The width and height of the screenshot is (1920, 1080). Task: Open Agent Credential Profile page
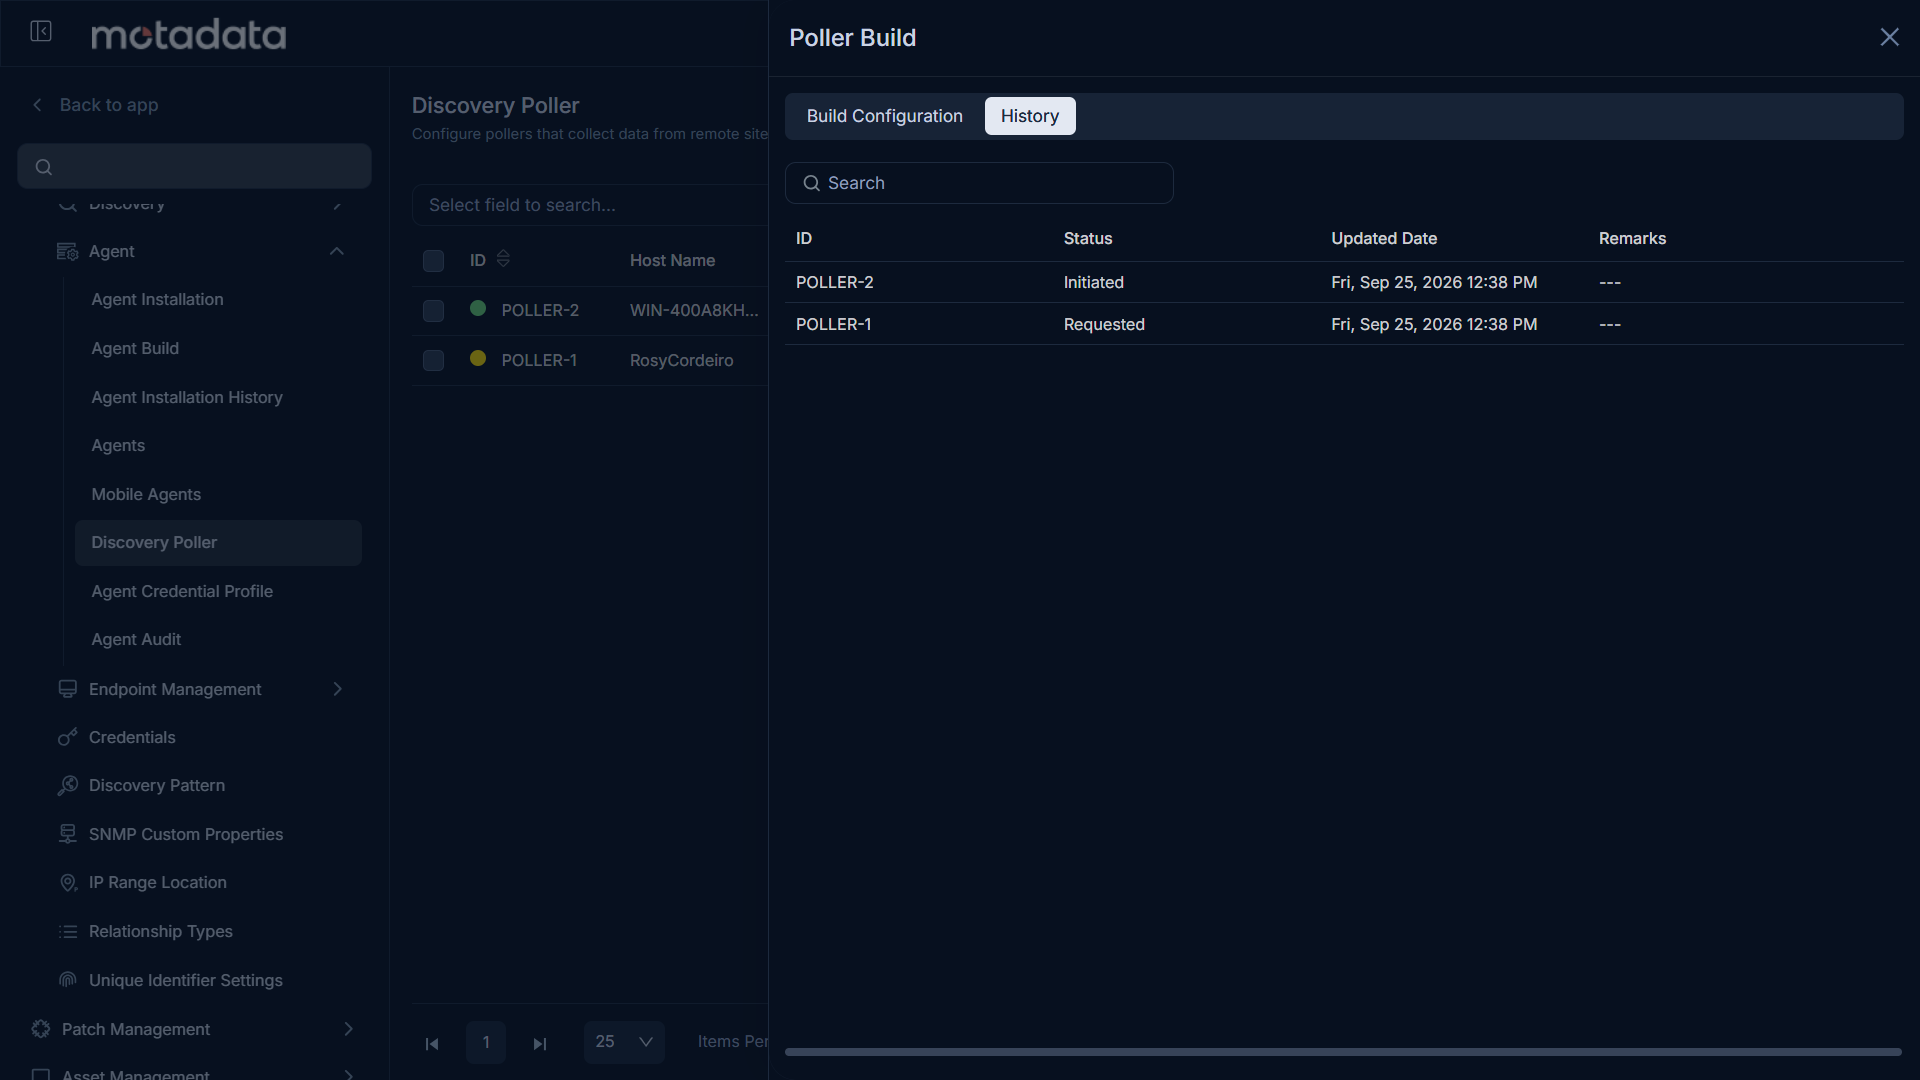pos(182,591)
